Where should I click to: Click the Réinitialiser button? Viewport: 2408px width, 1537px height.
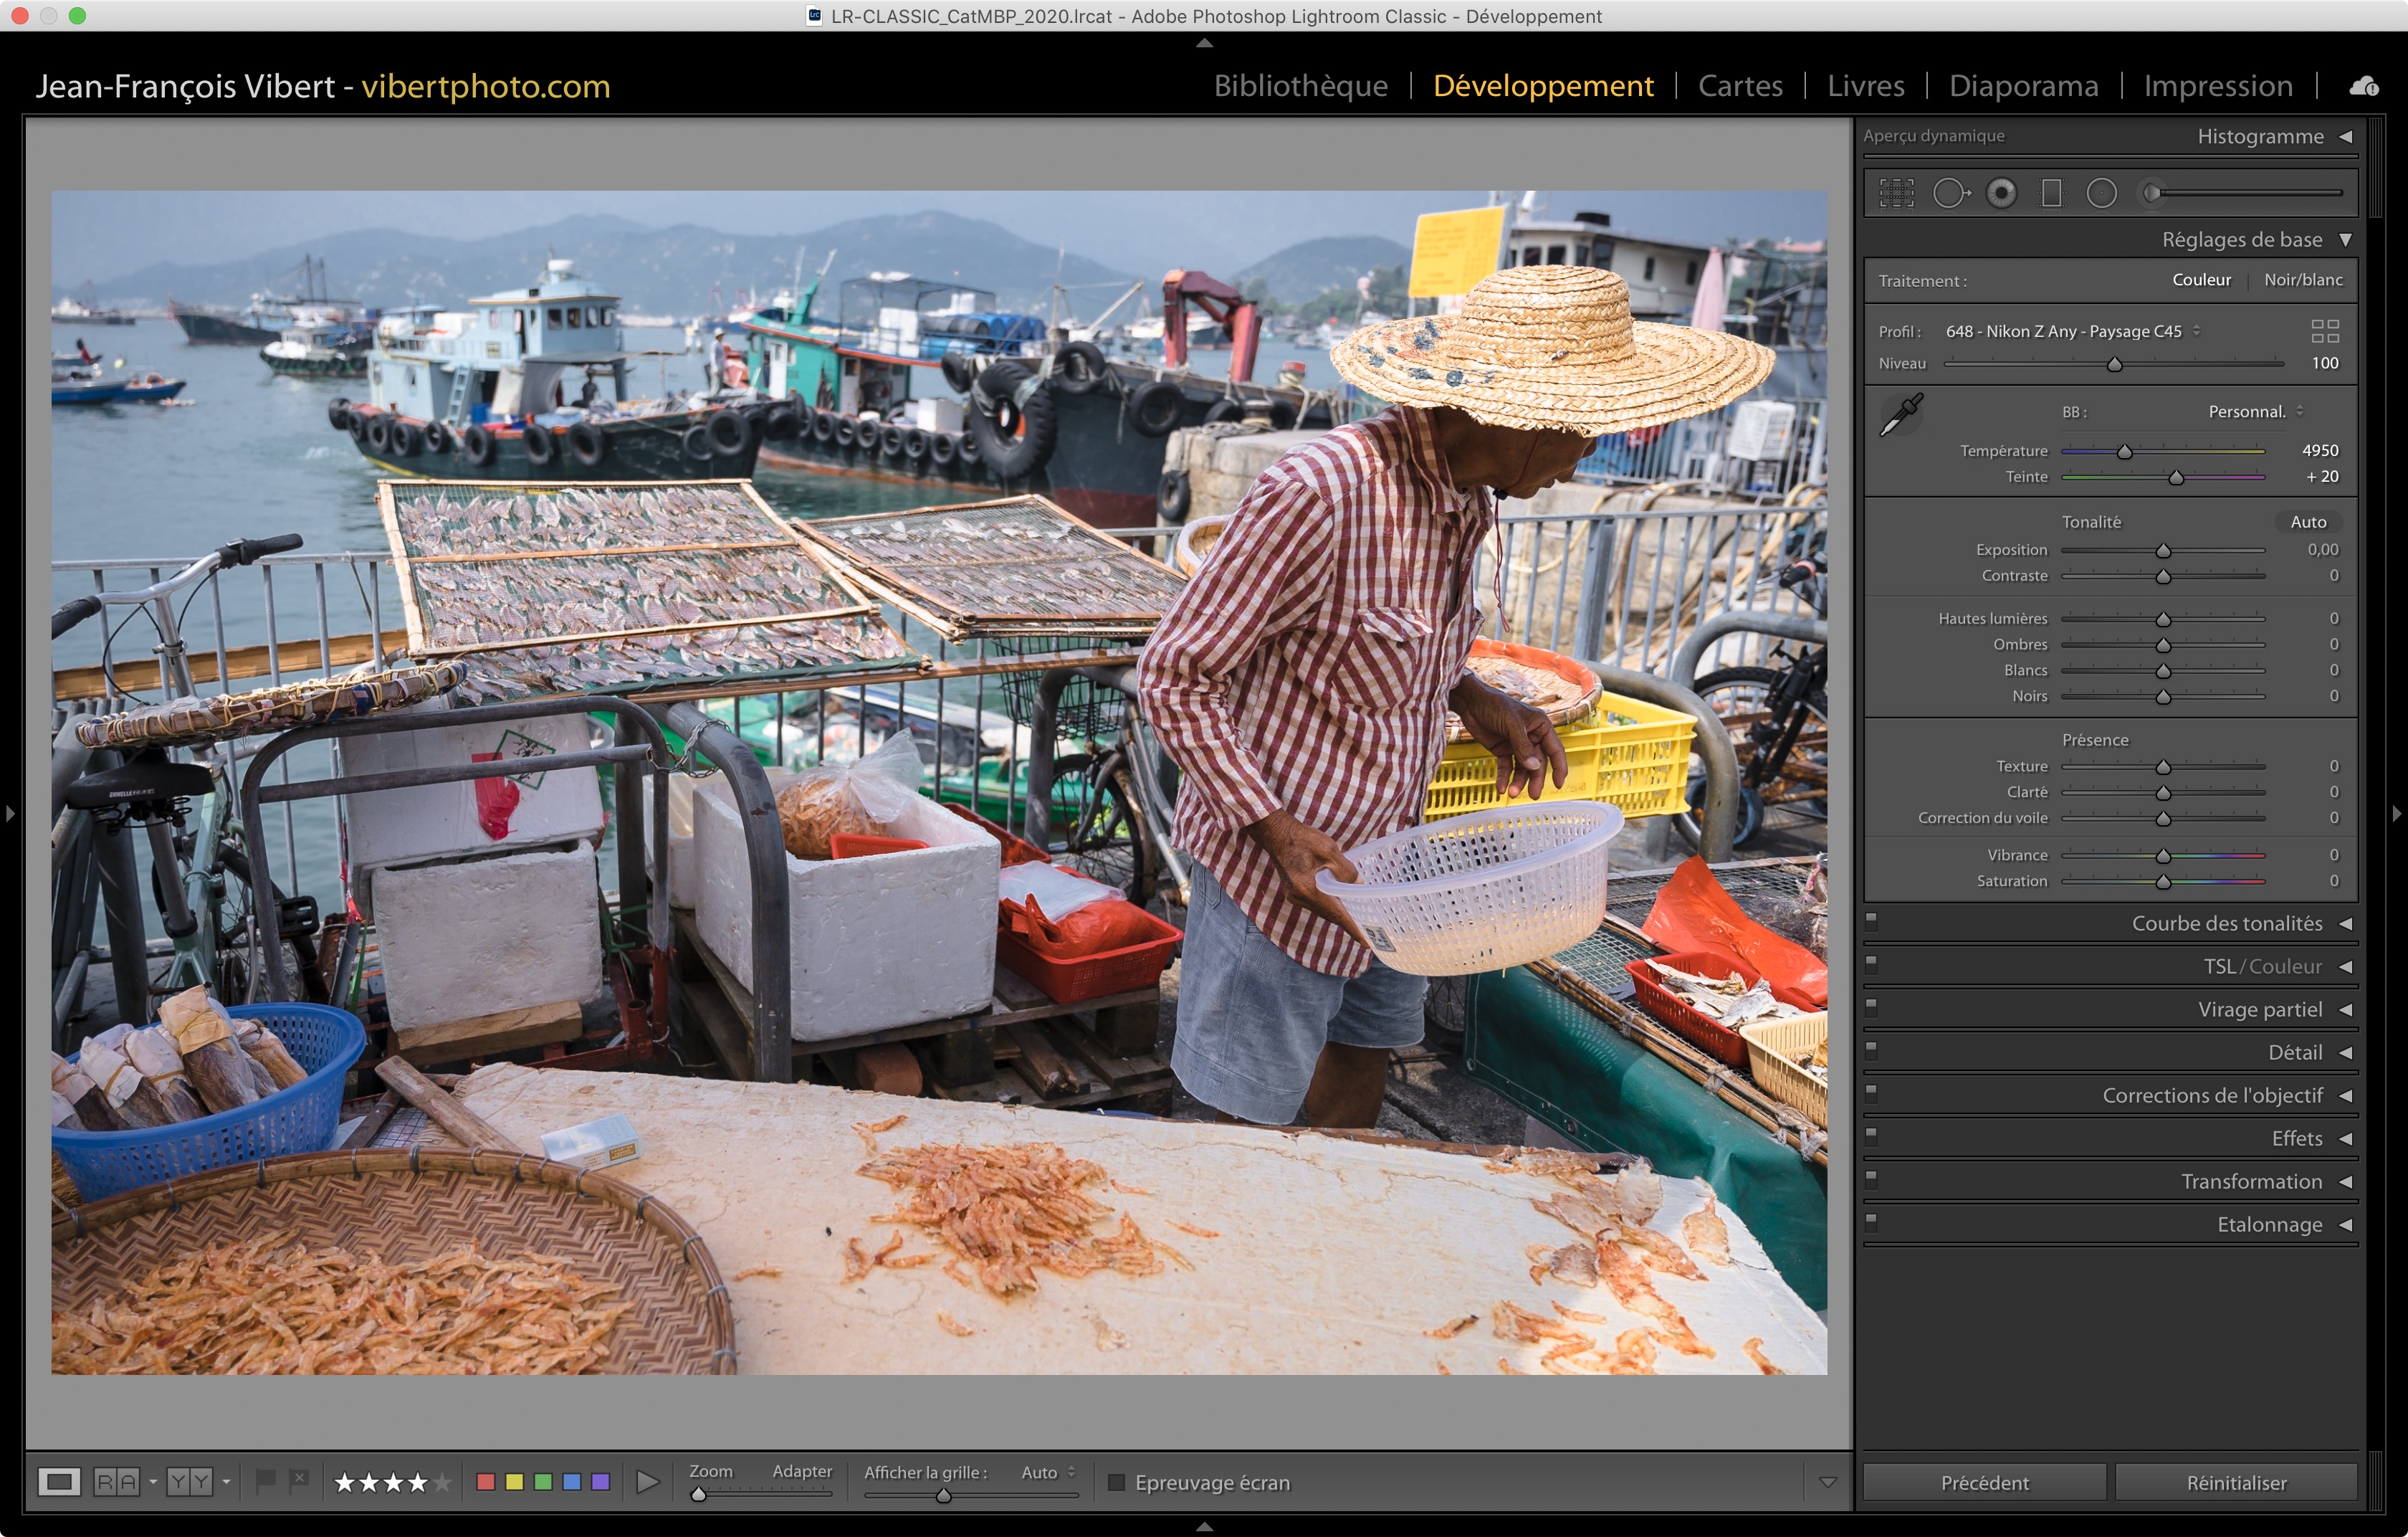coord(2235,1482)
